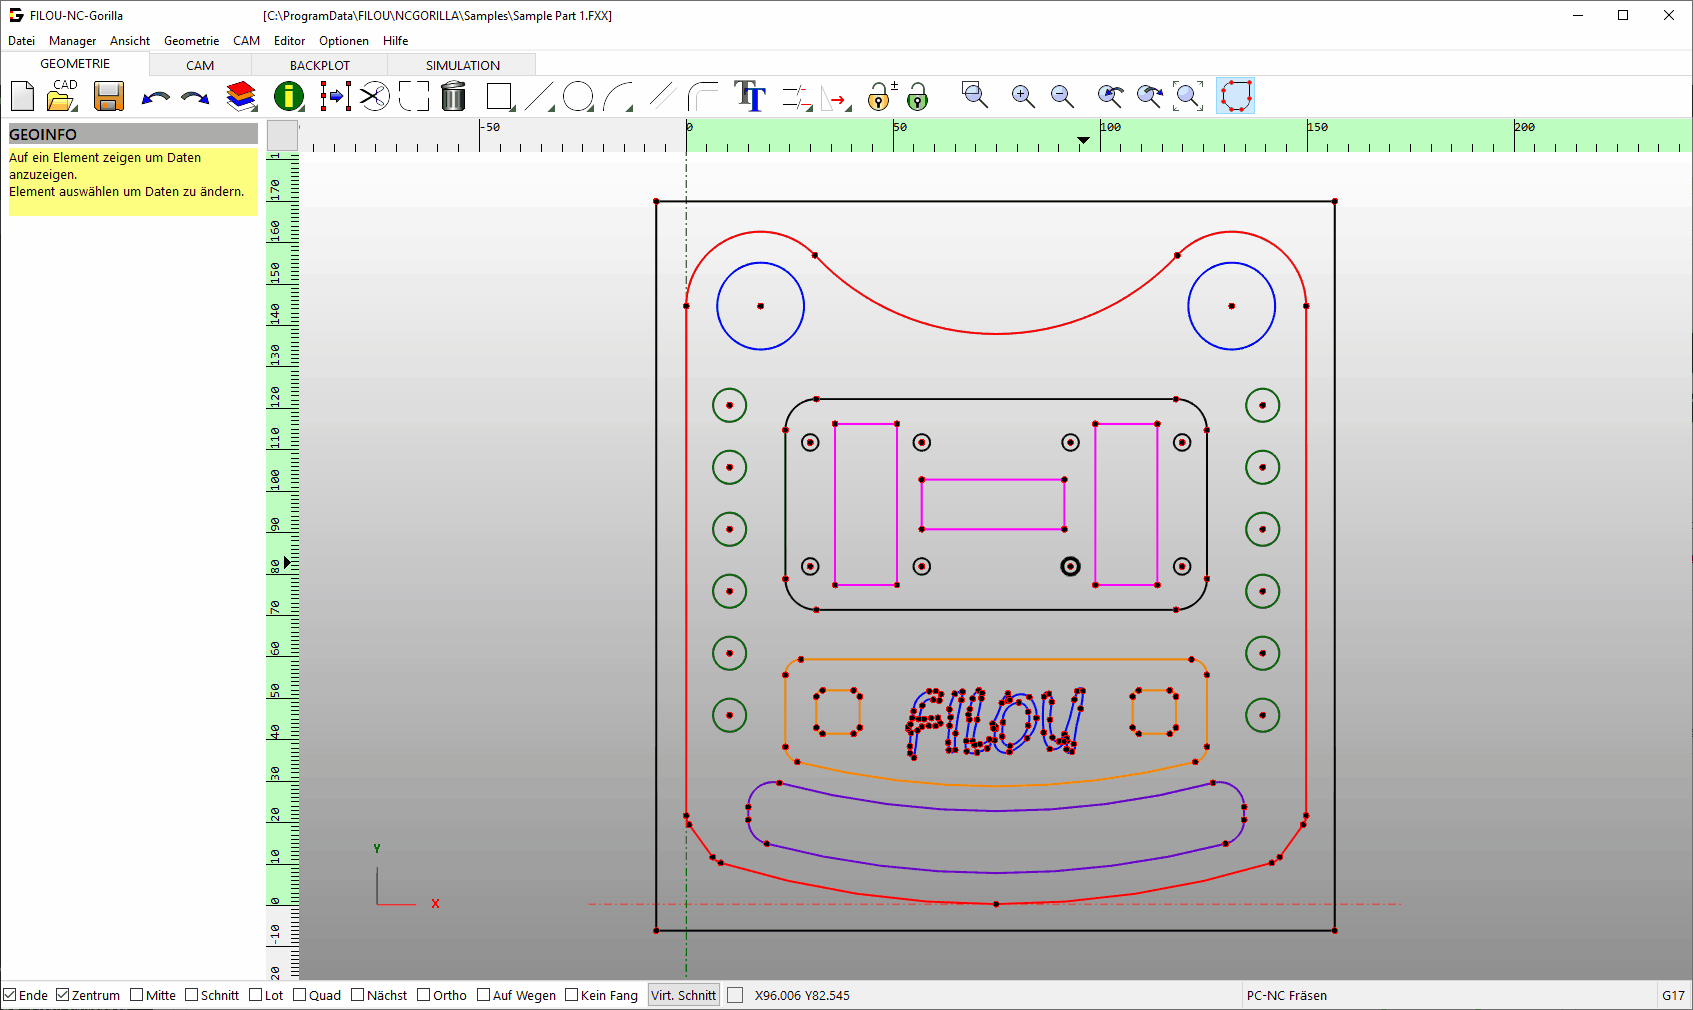Click the GEOINFO panel header
This screenshot has width=1693, height=1010.
pos(133,134)
